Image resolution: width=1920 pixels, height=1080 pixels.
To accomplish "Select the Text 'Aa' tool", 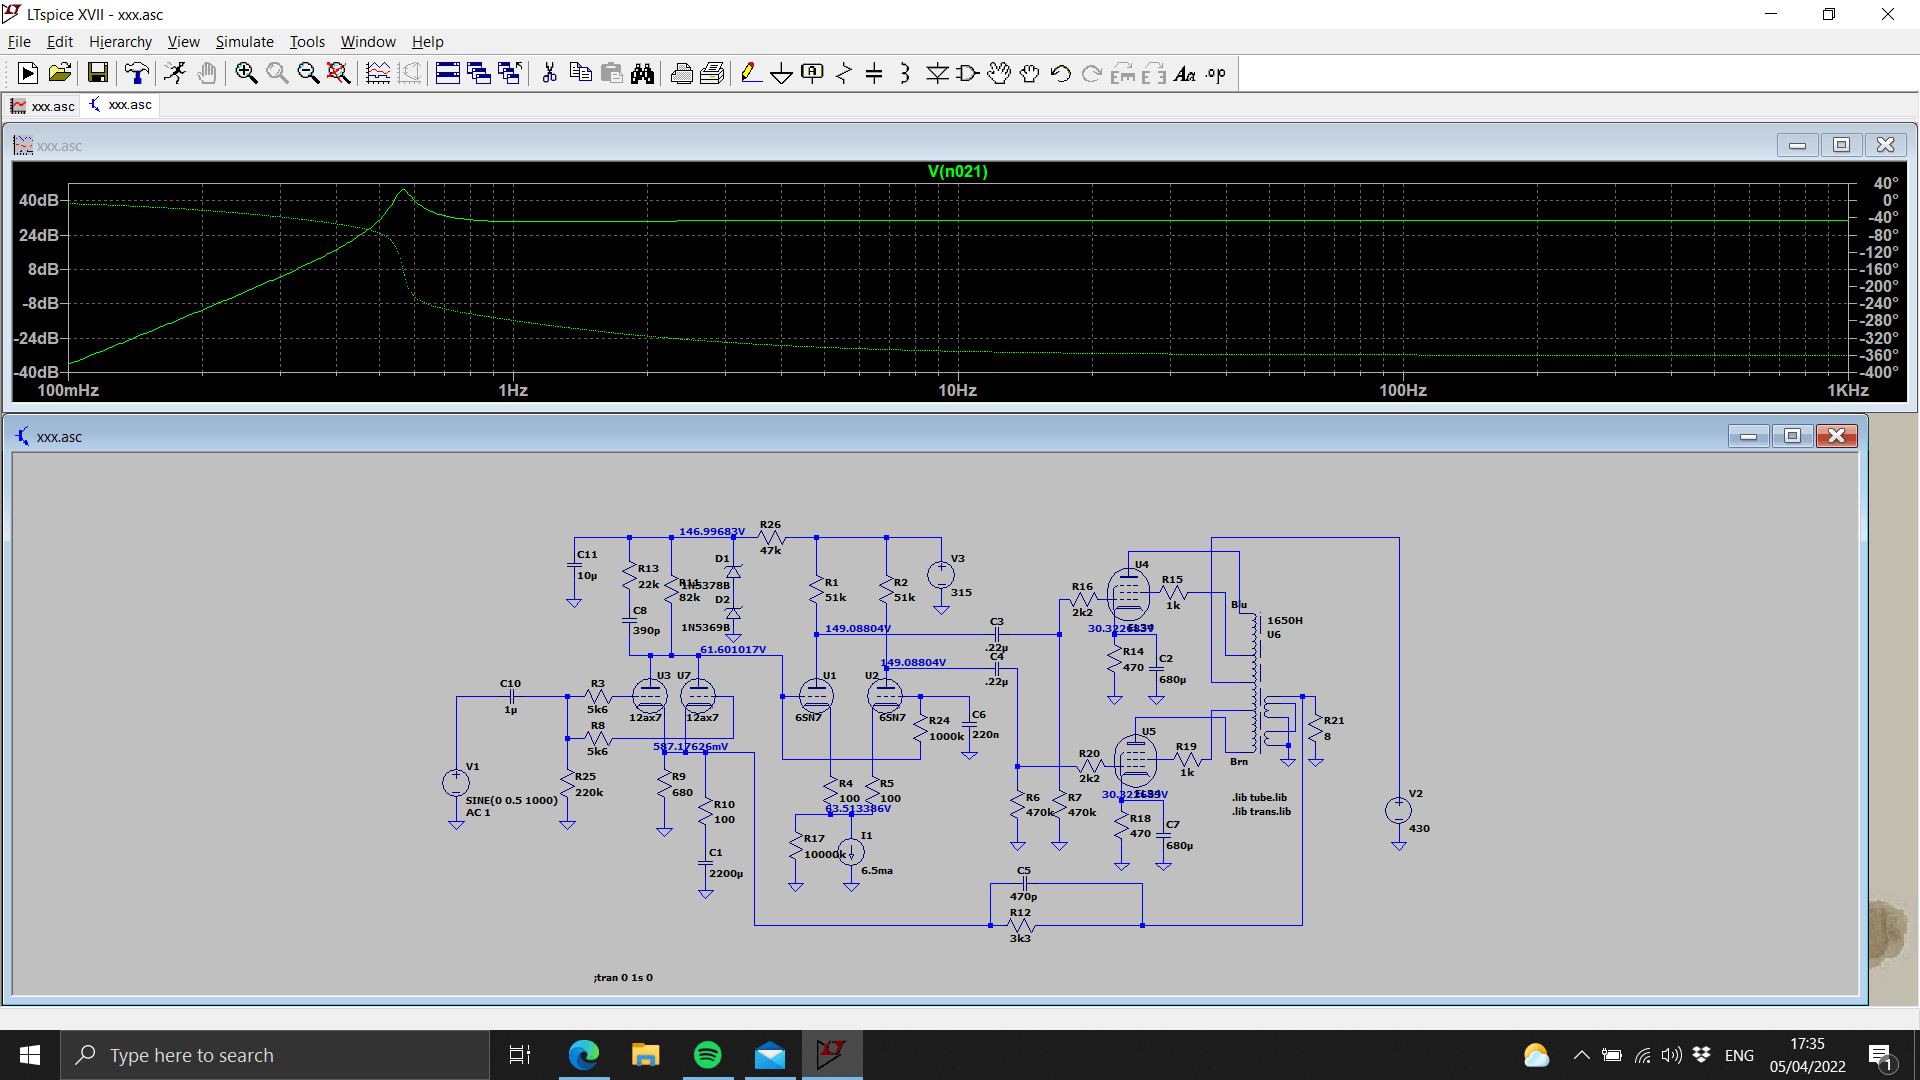I will pos(1185,73).
